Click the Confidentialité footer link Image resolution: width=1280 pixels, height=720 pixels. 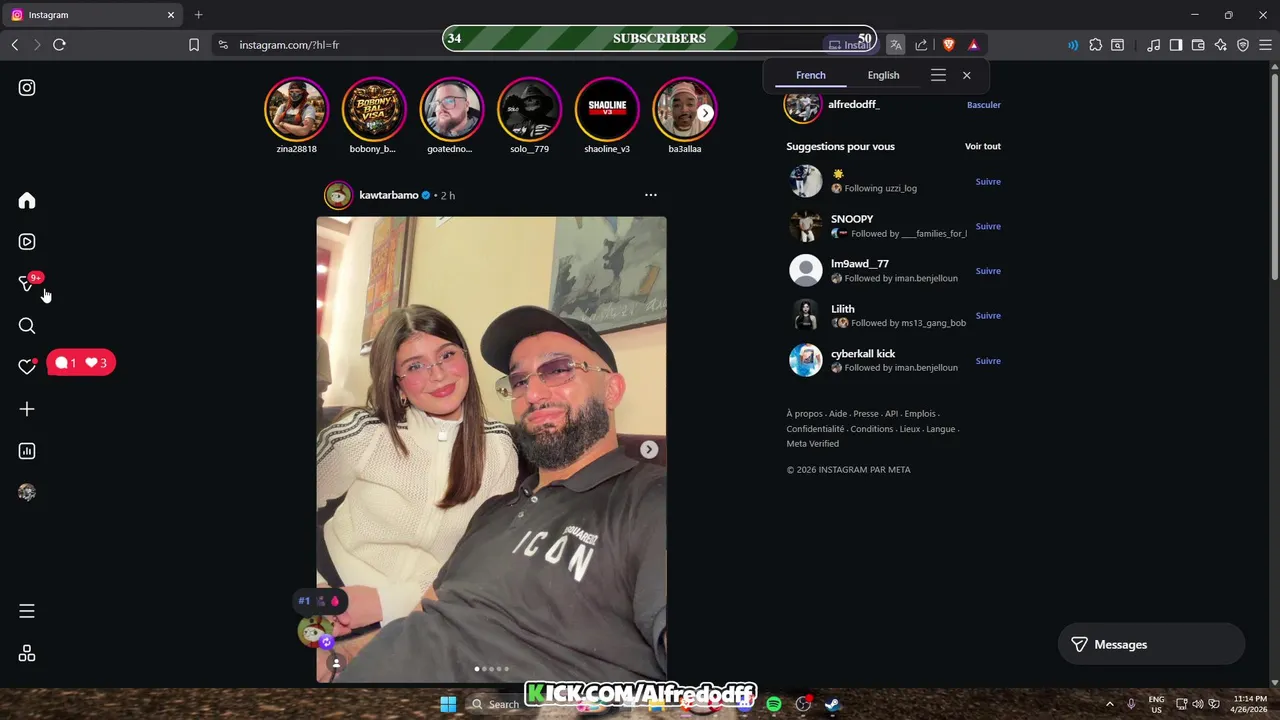(x=815, y=429)
